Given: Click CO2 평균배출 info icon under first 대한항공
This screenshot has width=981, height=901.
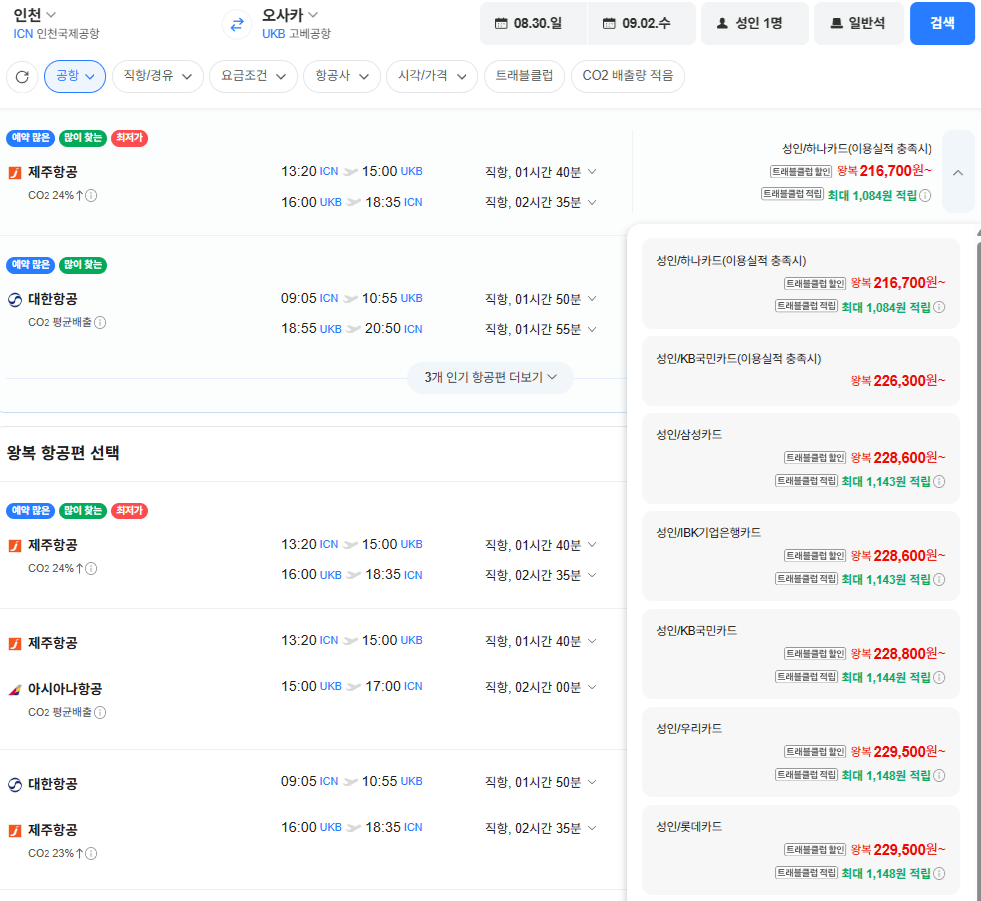Looking at the screenshot, I should pos(100,322).
